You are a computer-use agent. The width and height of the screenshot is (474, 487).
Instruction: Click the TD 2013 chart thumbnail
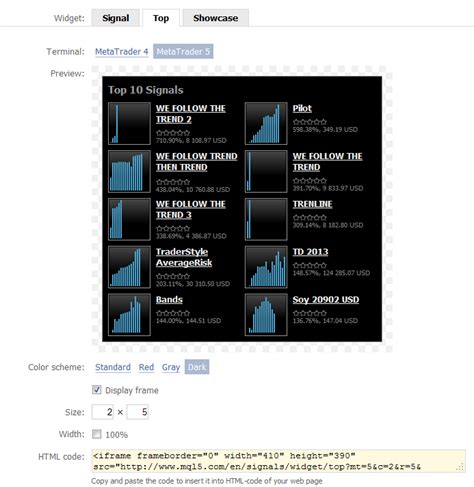pos(266,267)
